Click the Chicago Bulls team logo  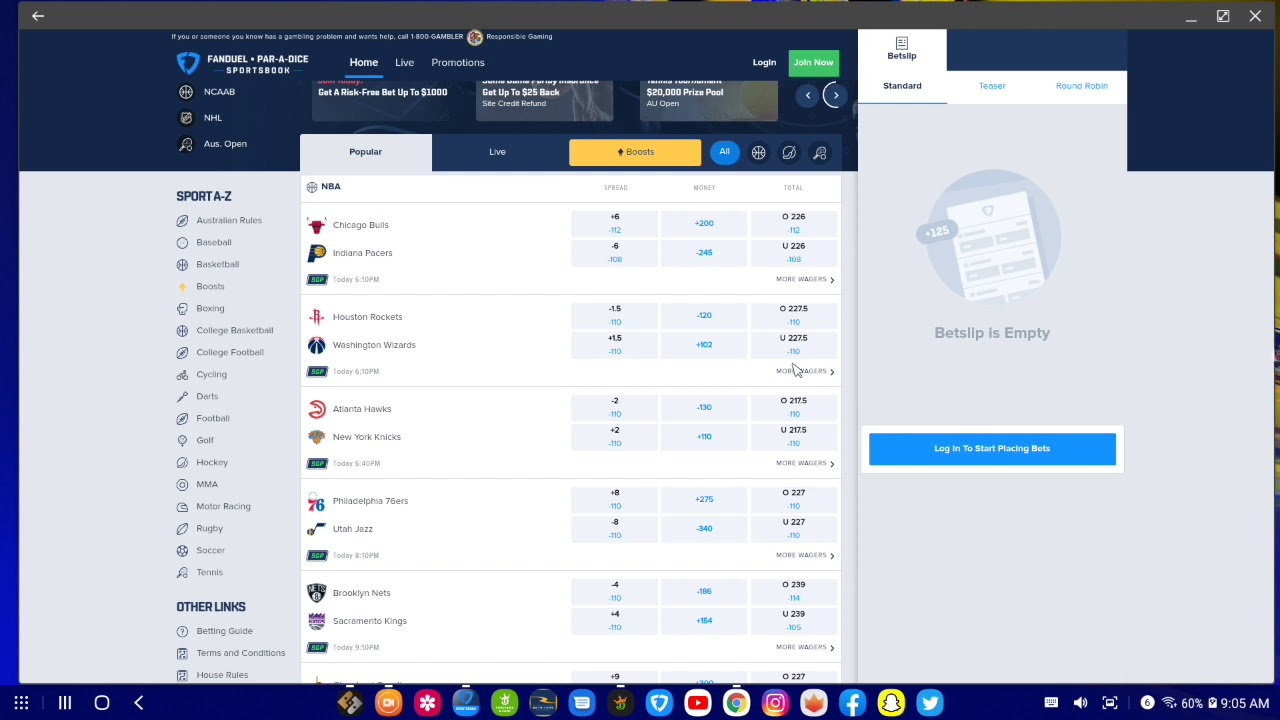pos(316,226)
